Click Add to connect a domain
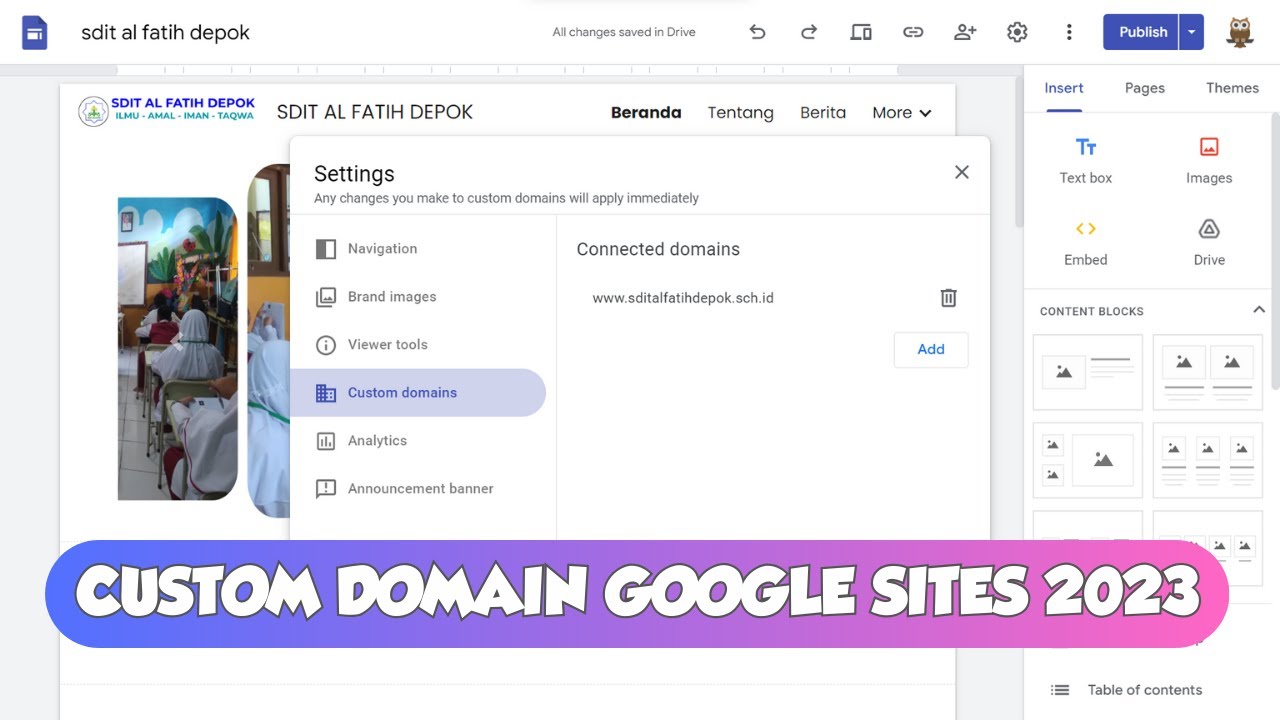The image size is (1280, 720). (931, 349)
